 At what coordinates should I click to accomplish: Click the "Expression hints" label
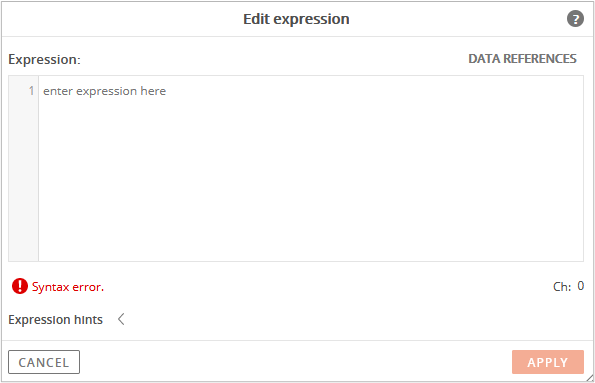[x=55, y=320]
